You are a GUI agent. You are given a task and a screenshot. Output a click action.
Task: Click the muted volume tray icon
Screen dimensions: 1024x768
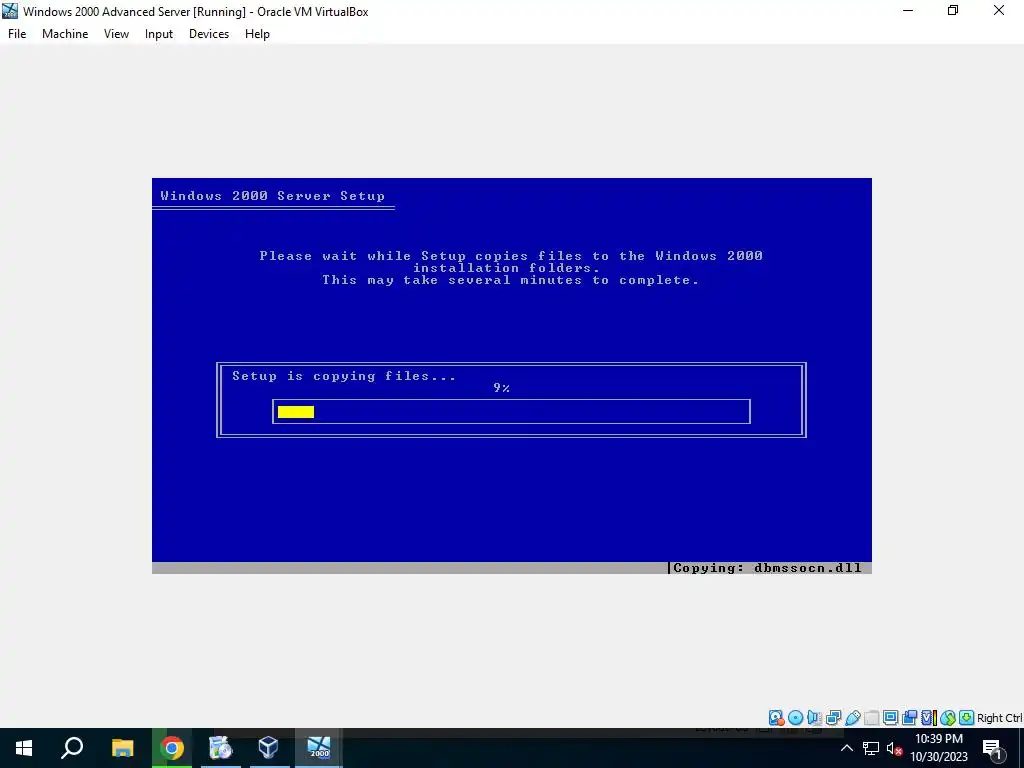tap(894, 748)
